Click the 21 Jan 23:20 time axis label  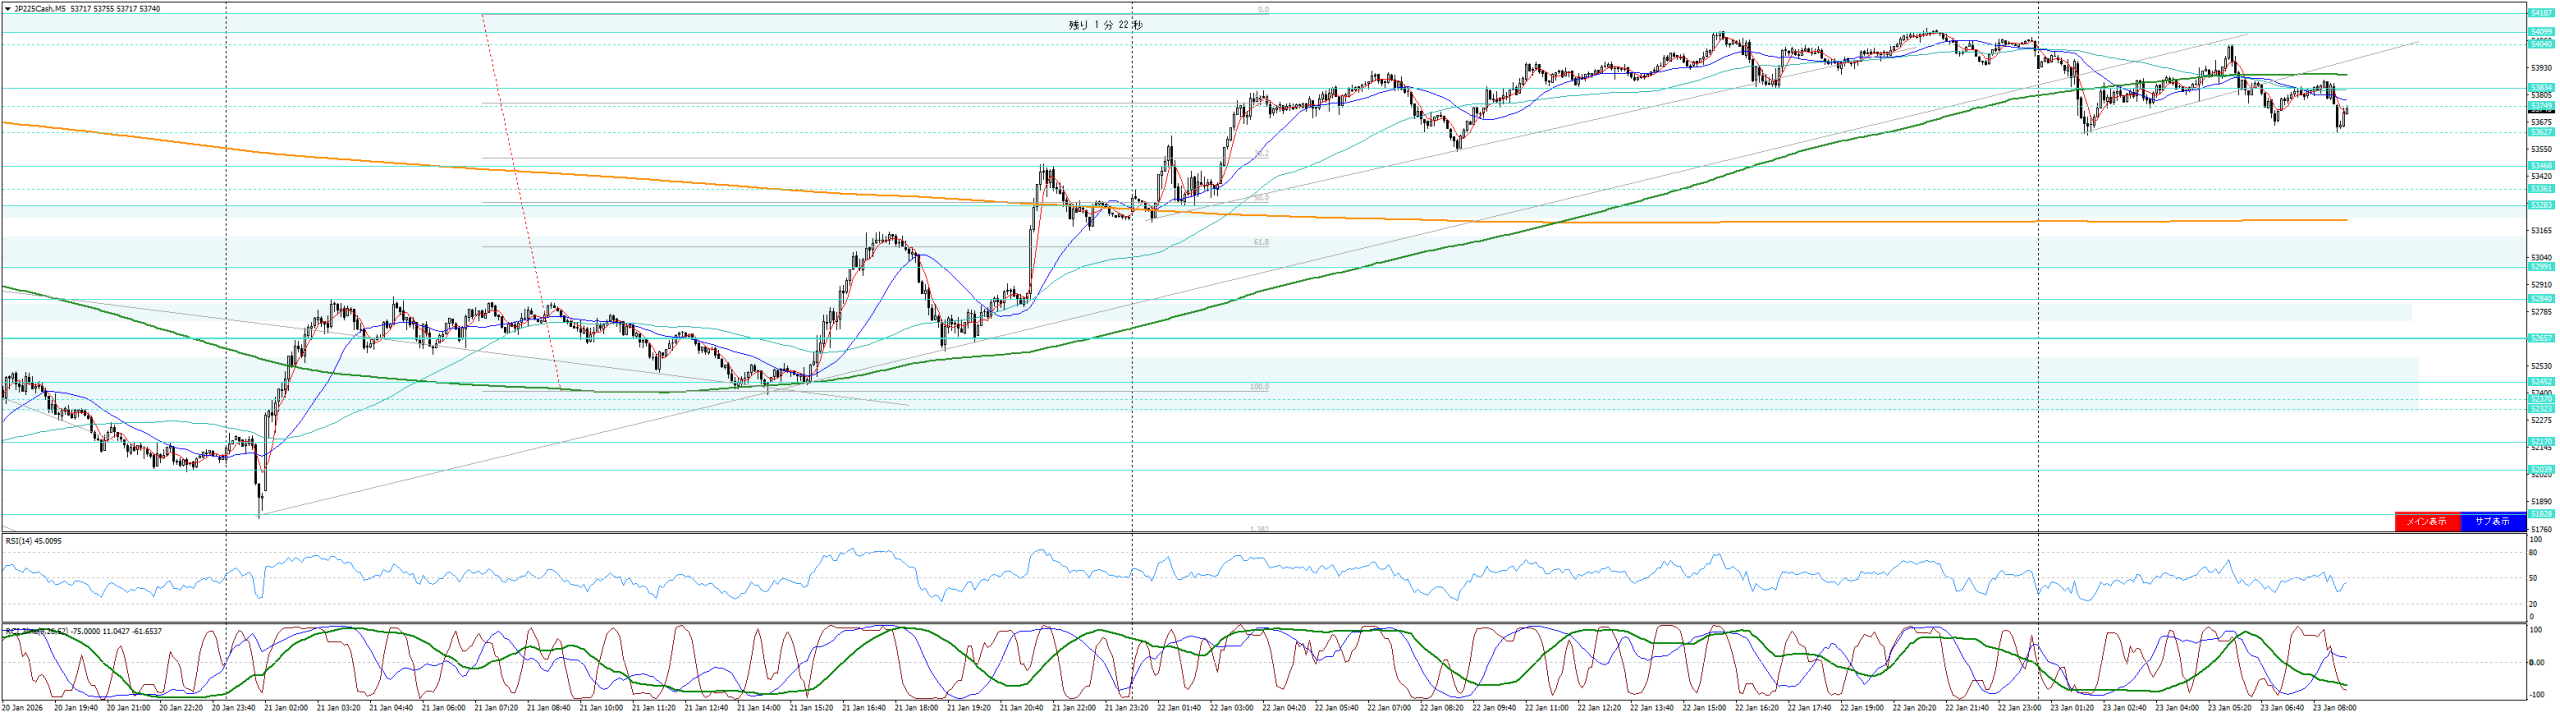click(x=1125, y=708)
